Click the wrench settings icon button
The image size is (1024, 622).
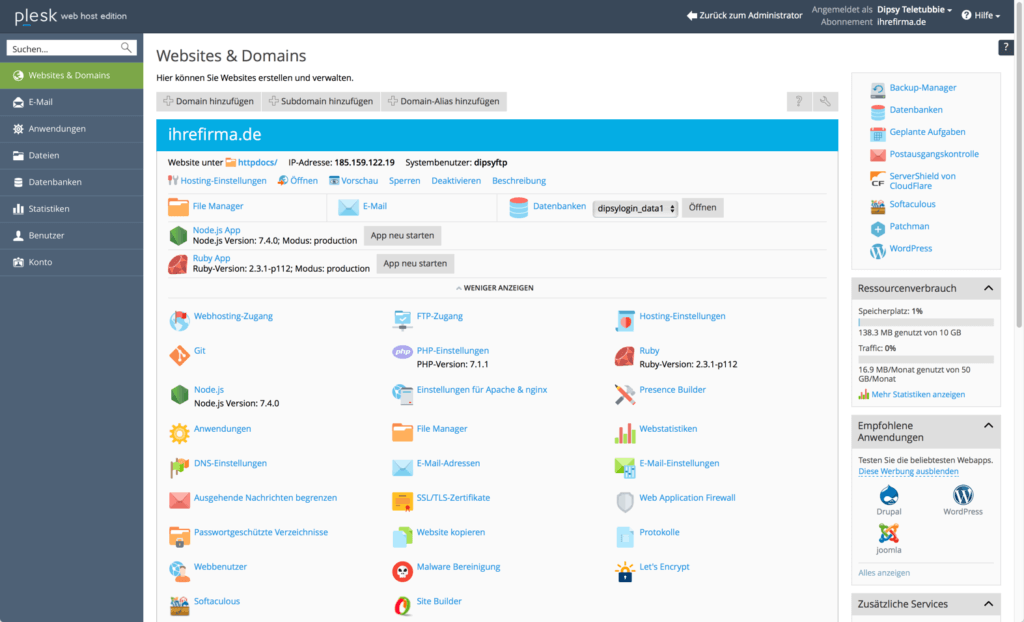[825, 101]
